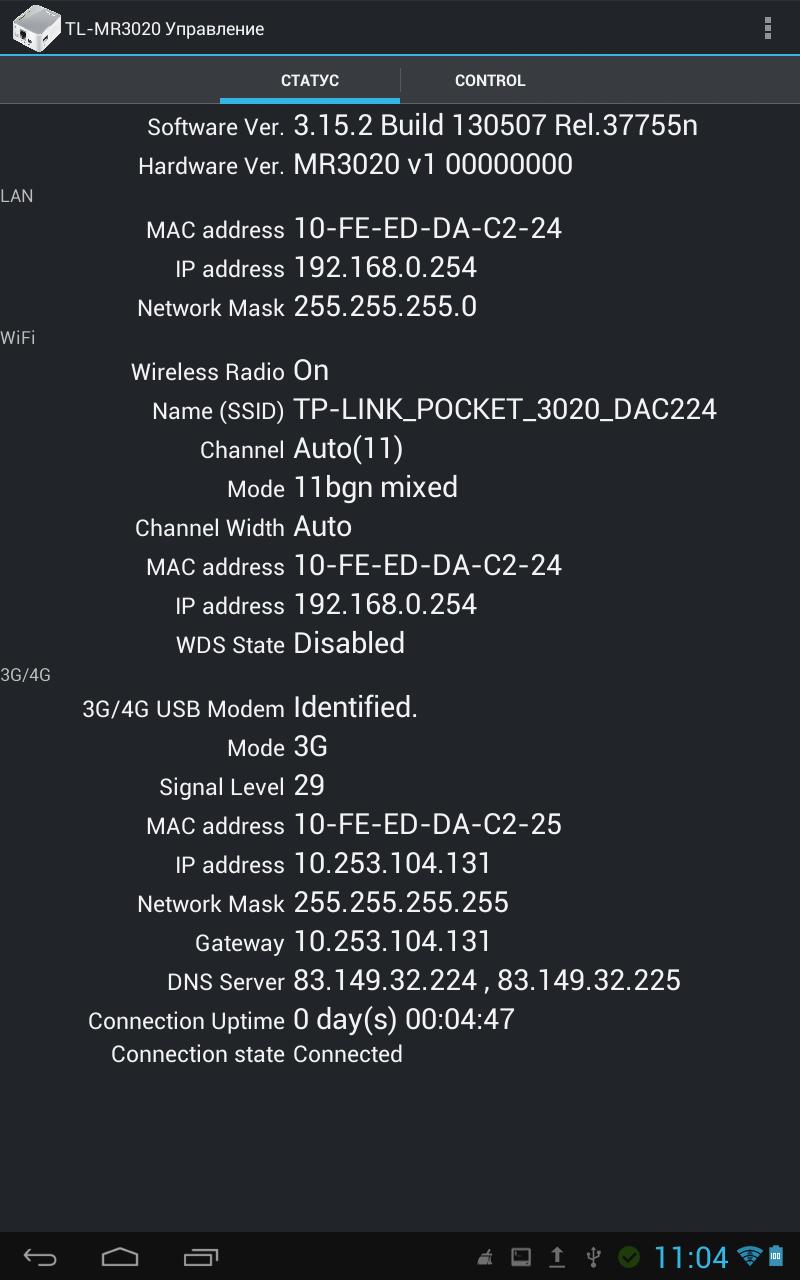This screenshot has height=1280, width=800.
Task: Switch to the CONTROL tab
Action: [x=490, y=80]
